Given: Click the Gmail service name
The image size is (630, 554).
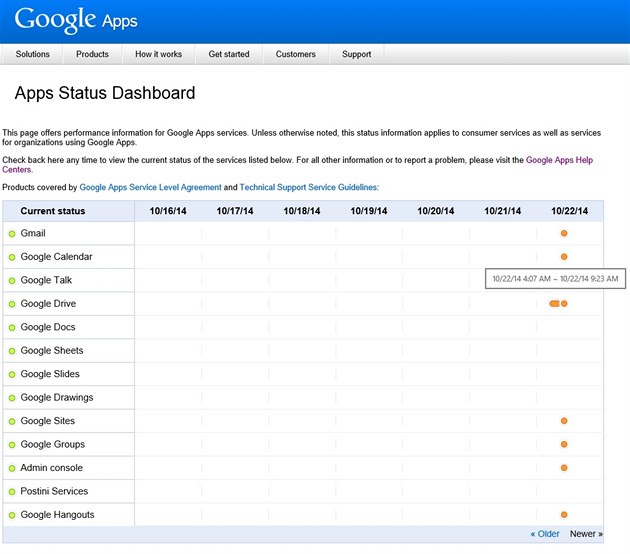Looking at the screenshot, I should pos(33,233).
